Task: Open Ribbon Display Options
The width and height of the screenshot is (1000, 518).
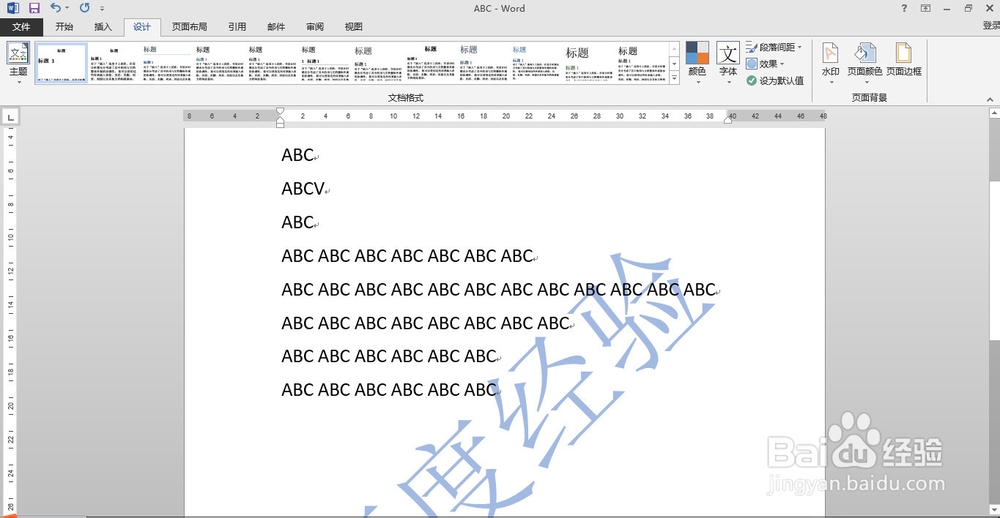Action: pyautogui.click(x=925, y=8)
